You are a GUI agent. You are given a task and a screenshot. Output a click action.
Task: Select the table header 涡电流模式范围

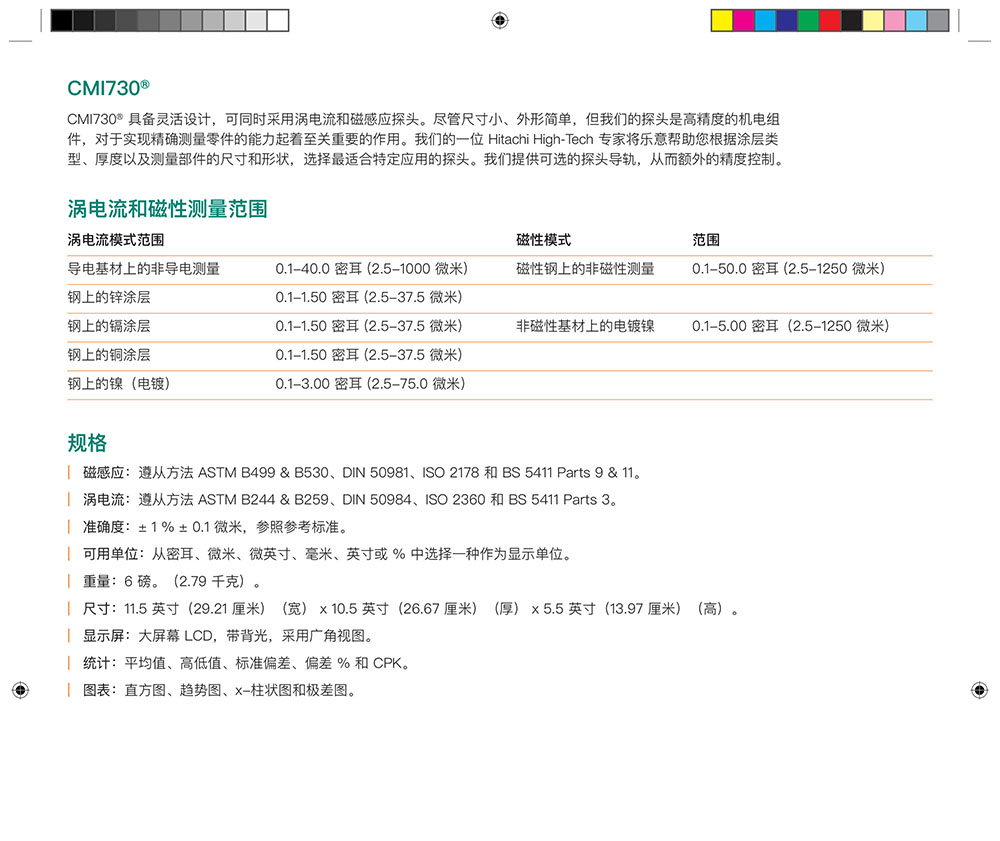115,240
